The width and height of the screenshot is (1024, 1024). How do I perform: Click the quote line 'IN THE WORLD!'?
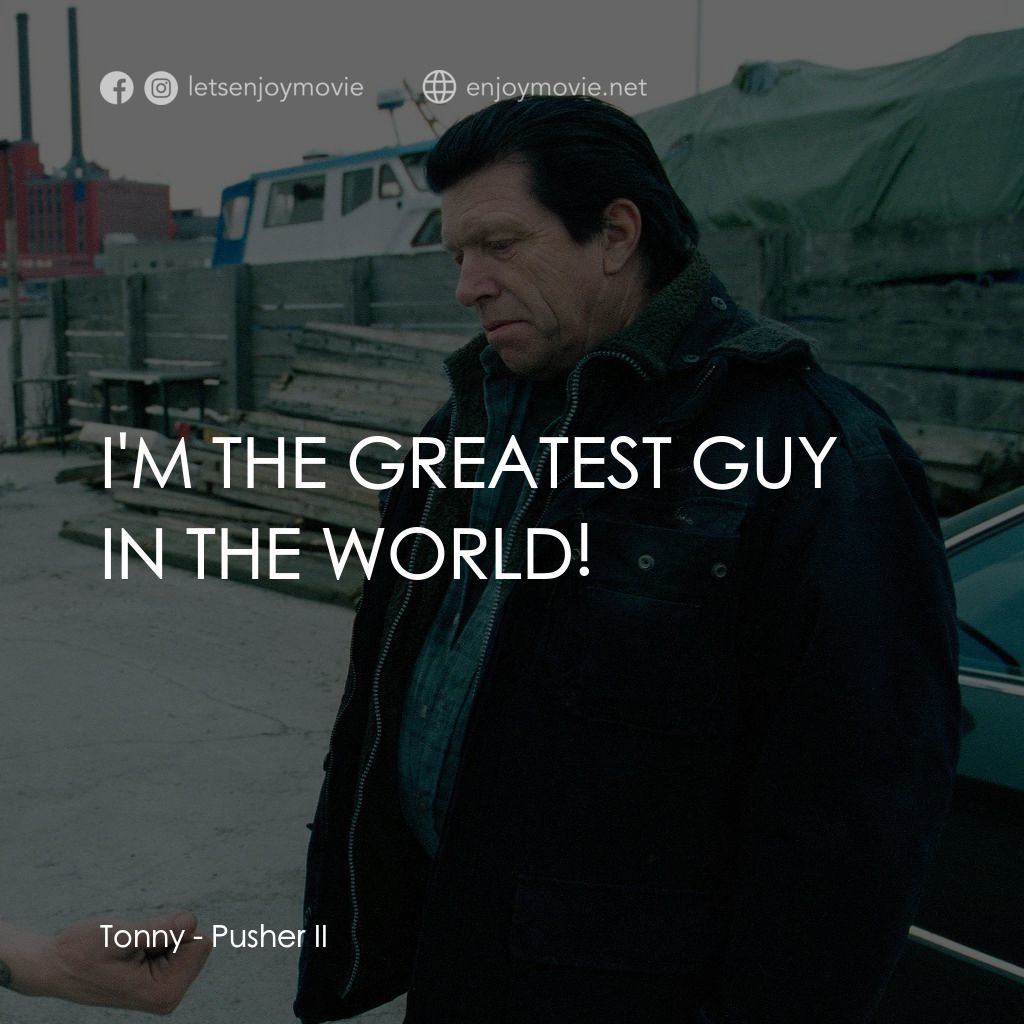[x=345, y=550]
